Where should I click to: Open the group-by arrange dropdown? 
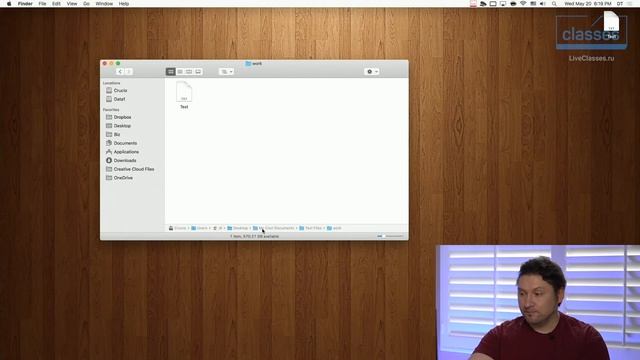pyautogui.click(x=227, y=71)
